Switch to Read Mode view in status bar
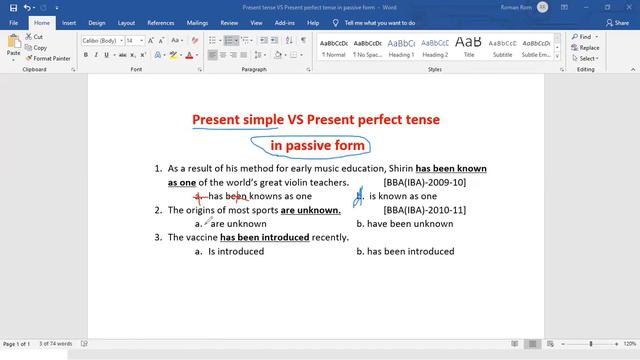Screen dimensions: 640x360 pyautogui.click(x=515, y=344)
